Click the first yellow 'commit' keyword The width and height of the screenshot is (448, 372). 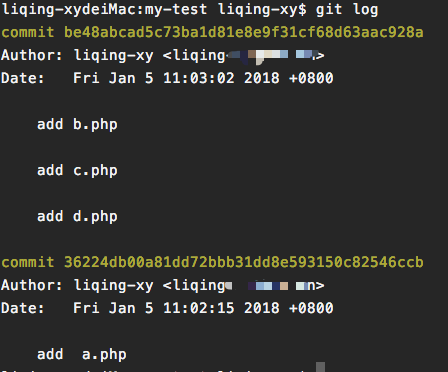pos(28,32)
